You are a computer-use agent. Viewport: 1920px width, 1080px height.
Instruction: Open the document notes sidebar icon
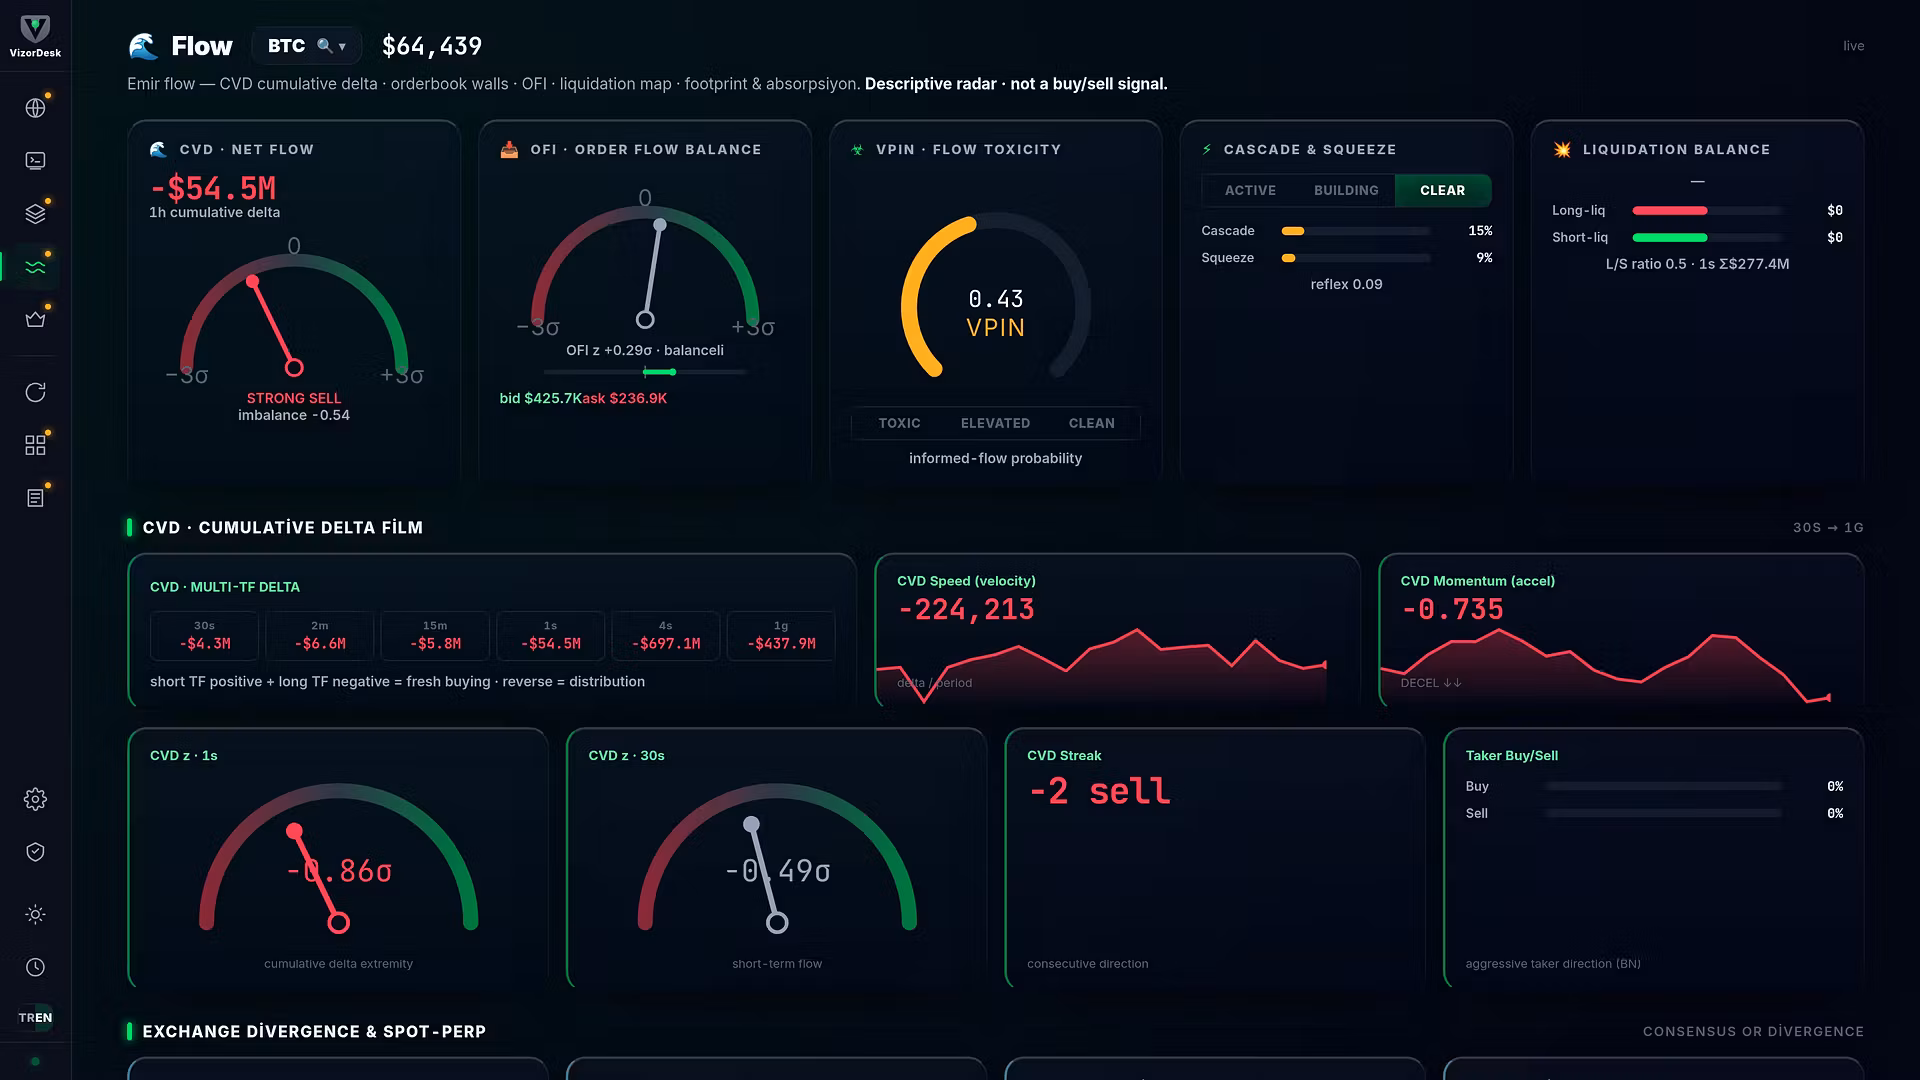(x=35, y=498)
